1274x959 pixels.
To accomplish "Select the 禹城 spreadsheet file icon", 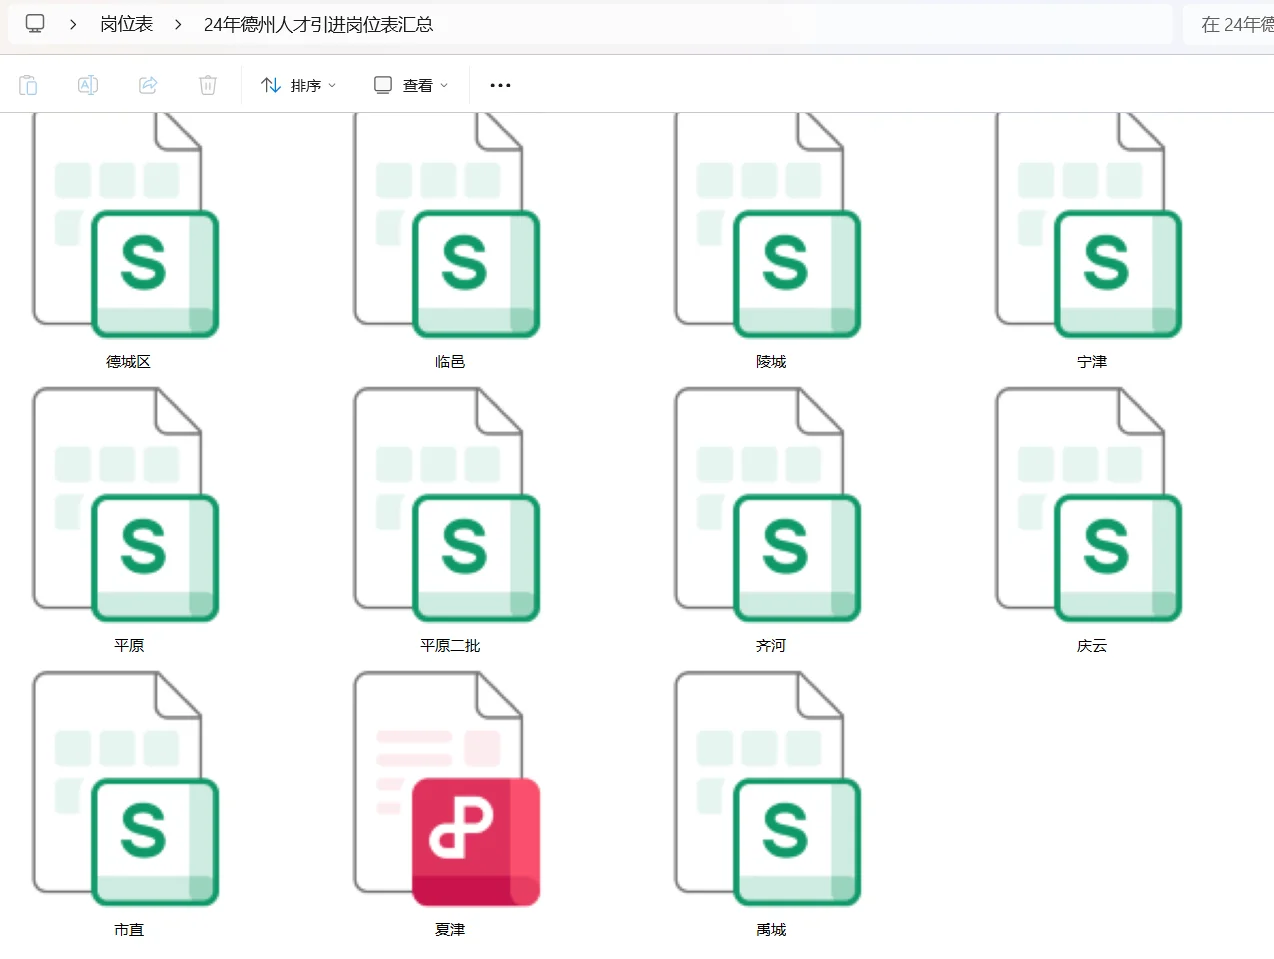I will tap(768, 789).
